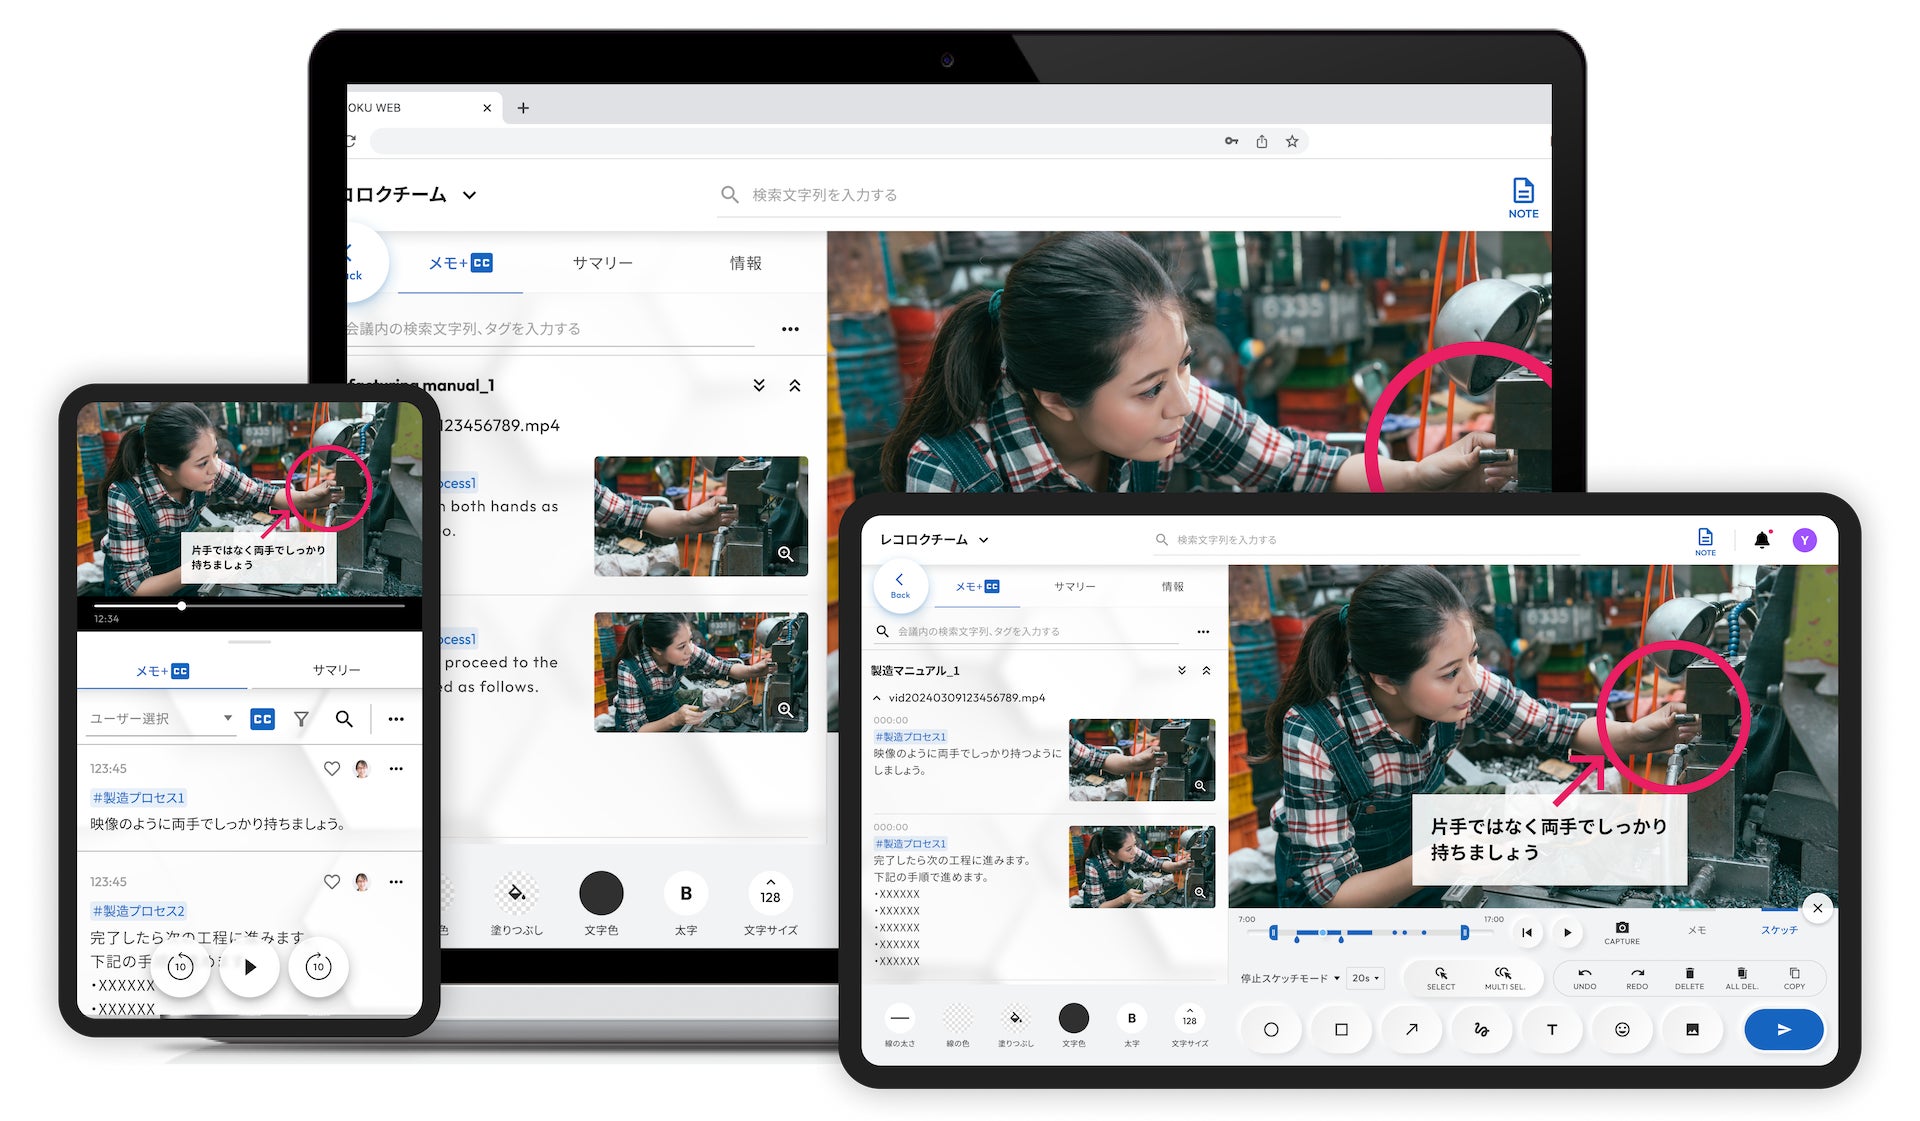Collapse vid20240309123456789.mp4 entry on tablet
The height and width of the screenshot is (1121, 1920).
877,698
